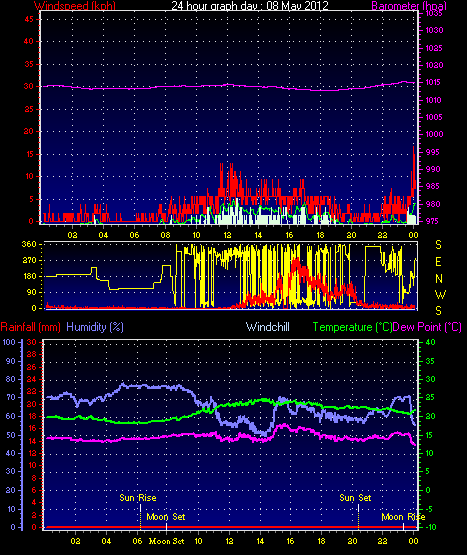Screen dimensions: 467x555
Task: Click the Dew Point (°C) legend label
Action: coord(427,327)
